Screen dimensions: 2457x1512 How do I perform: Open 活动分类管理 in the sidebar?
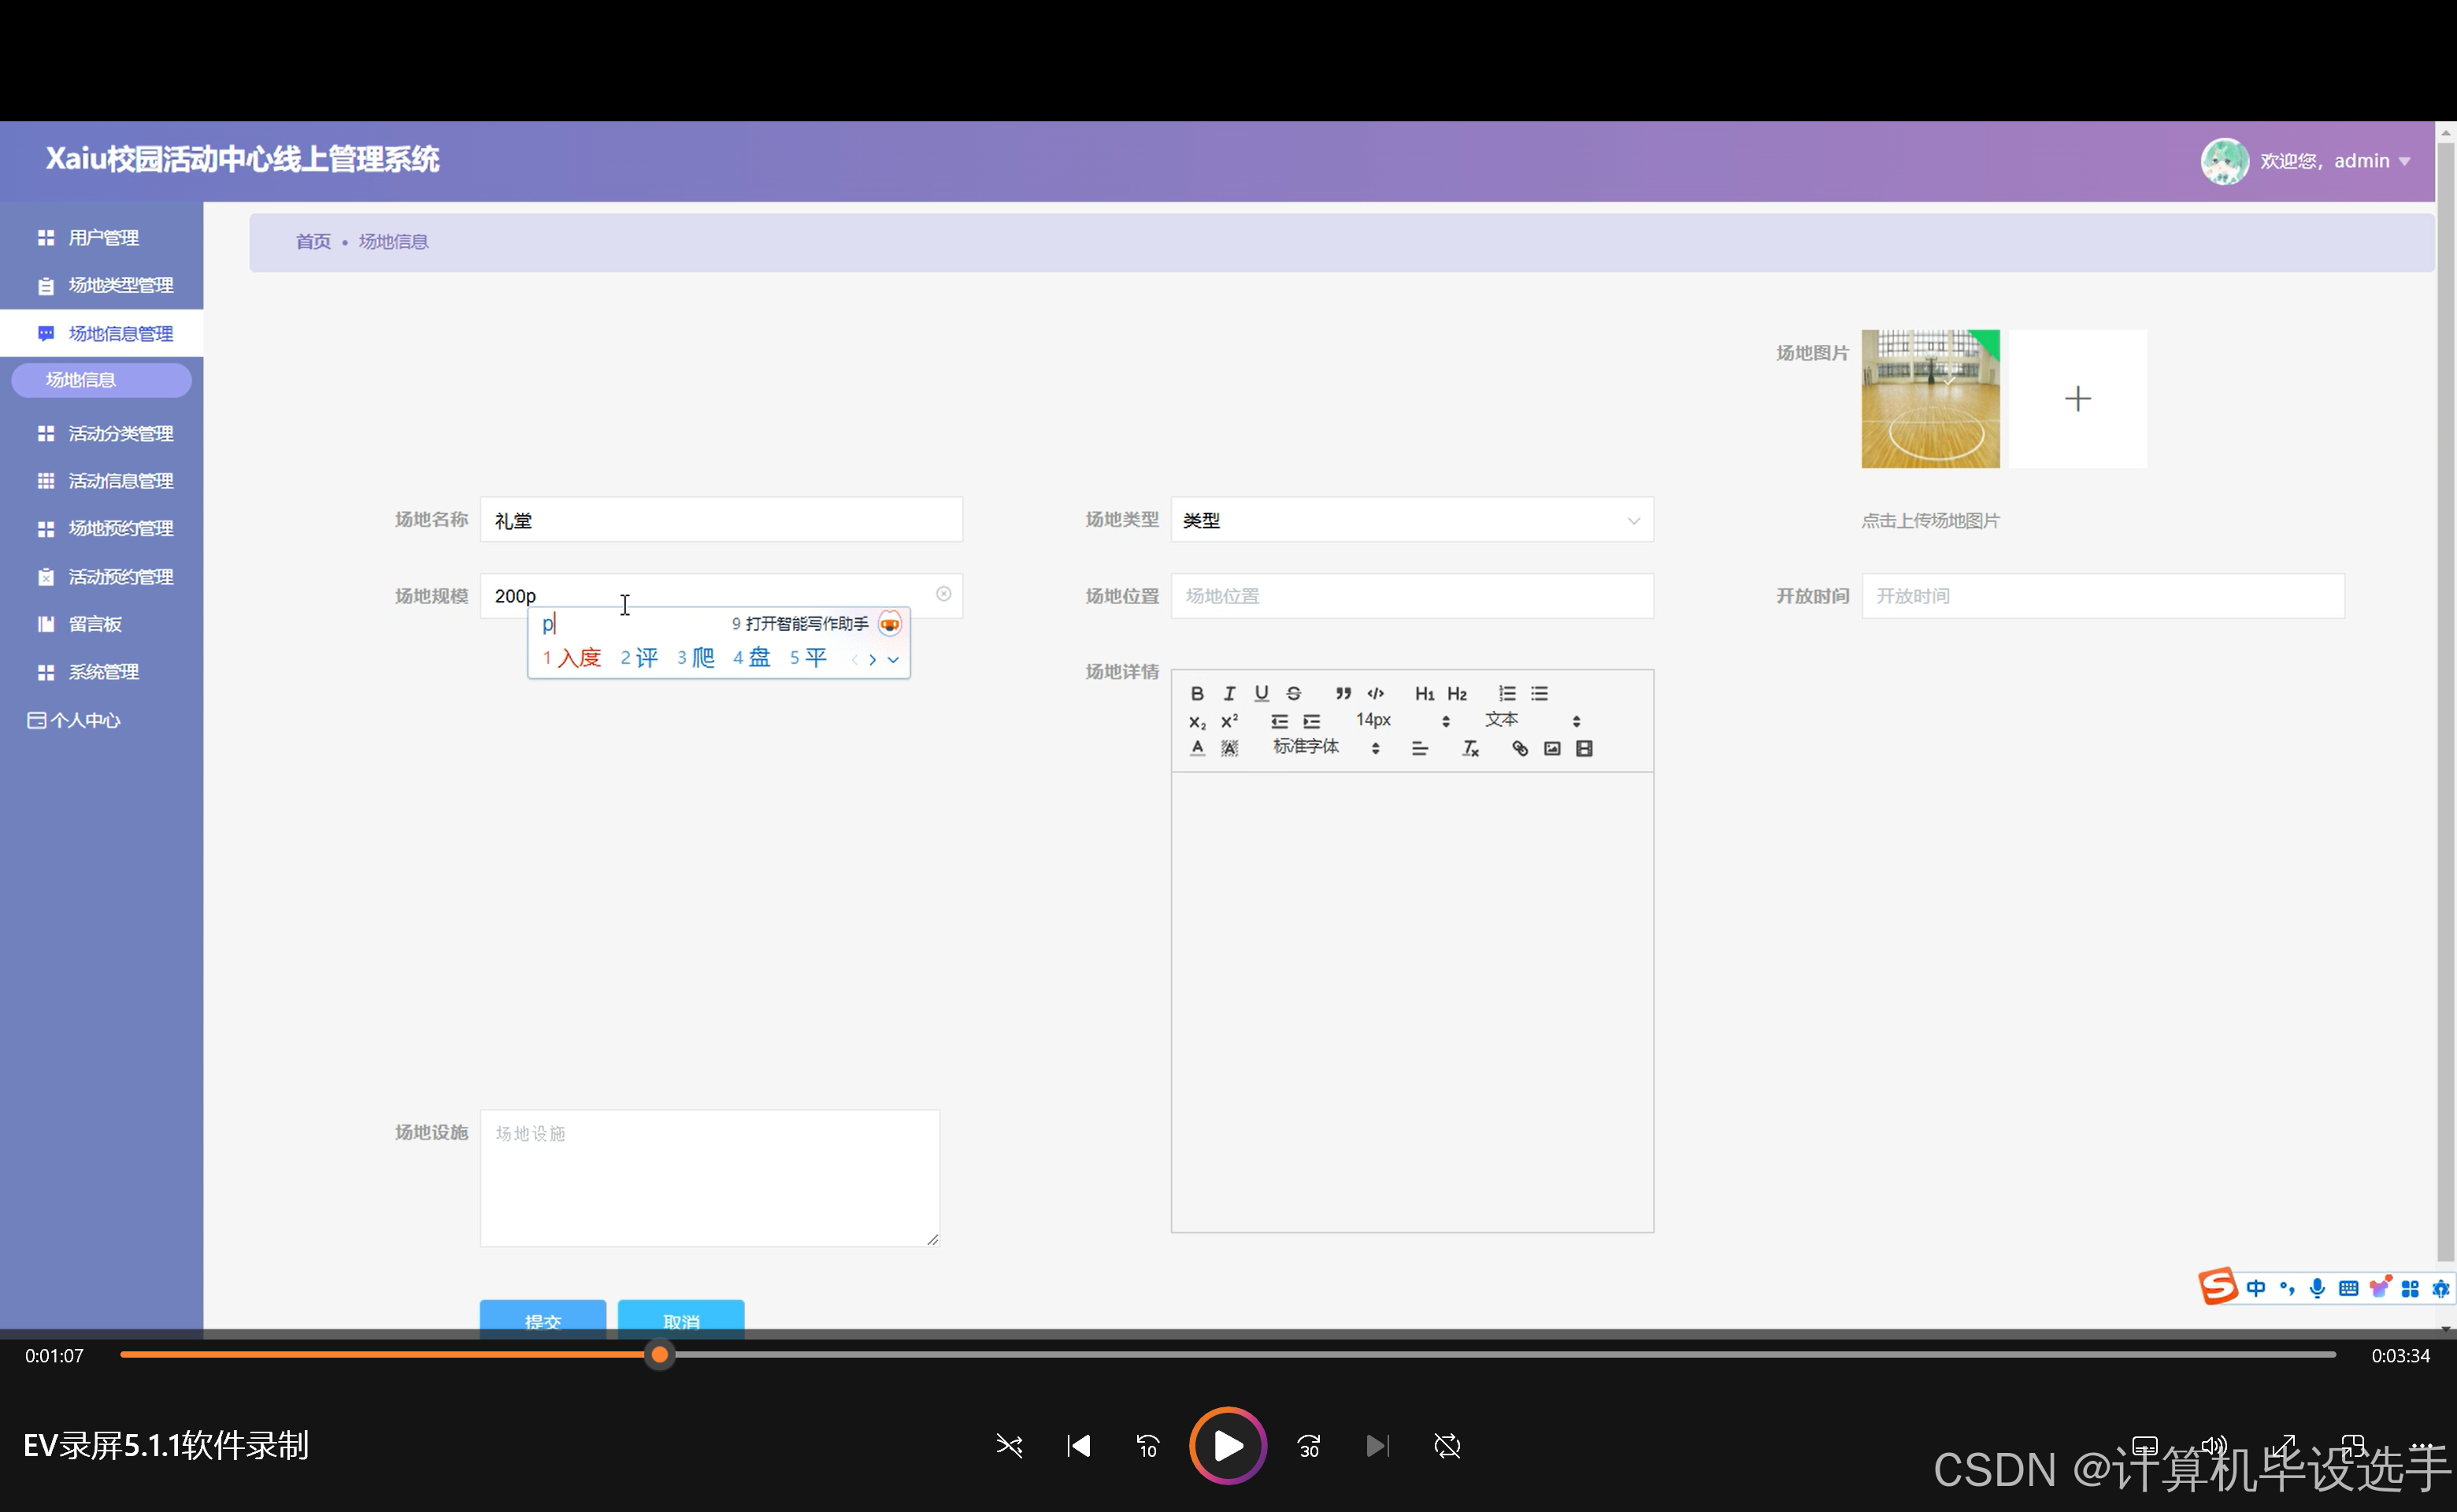pyautogui.click(x=102, y=433)
